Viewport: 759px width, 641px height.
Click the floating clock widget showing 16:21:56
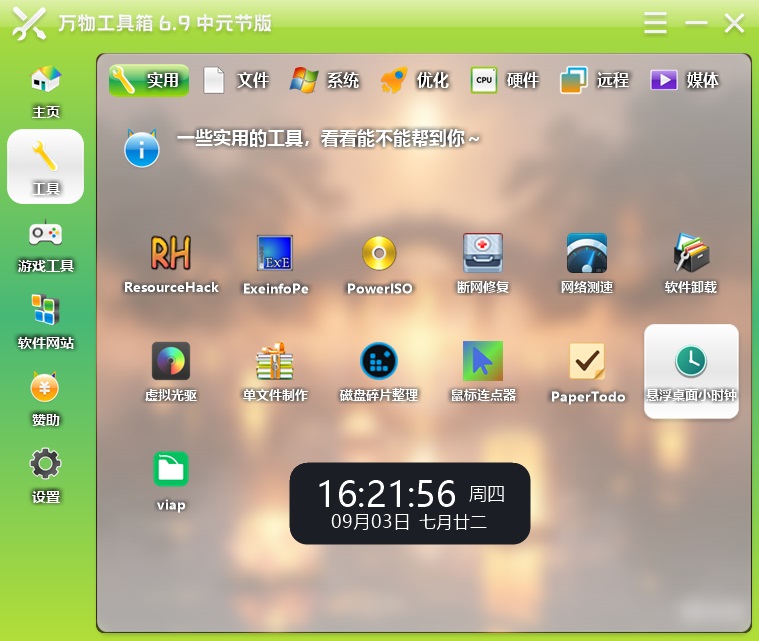410,504
